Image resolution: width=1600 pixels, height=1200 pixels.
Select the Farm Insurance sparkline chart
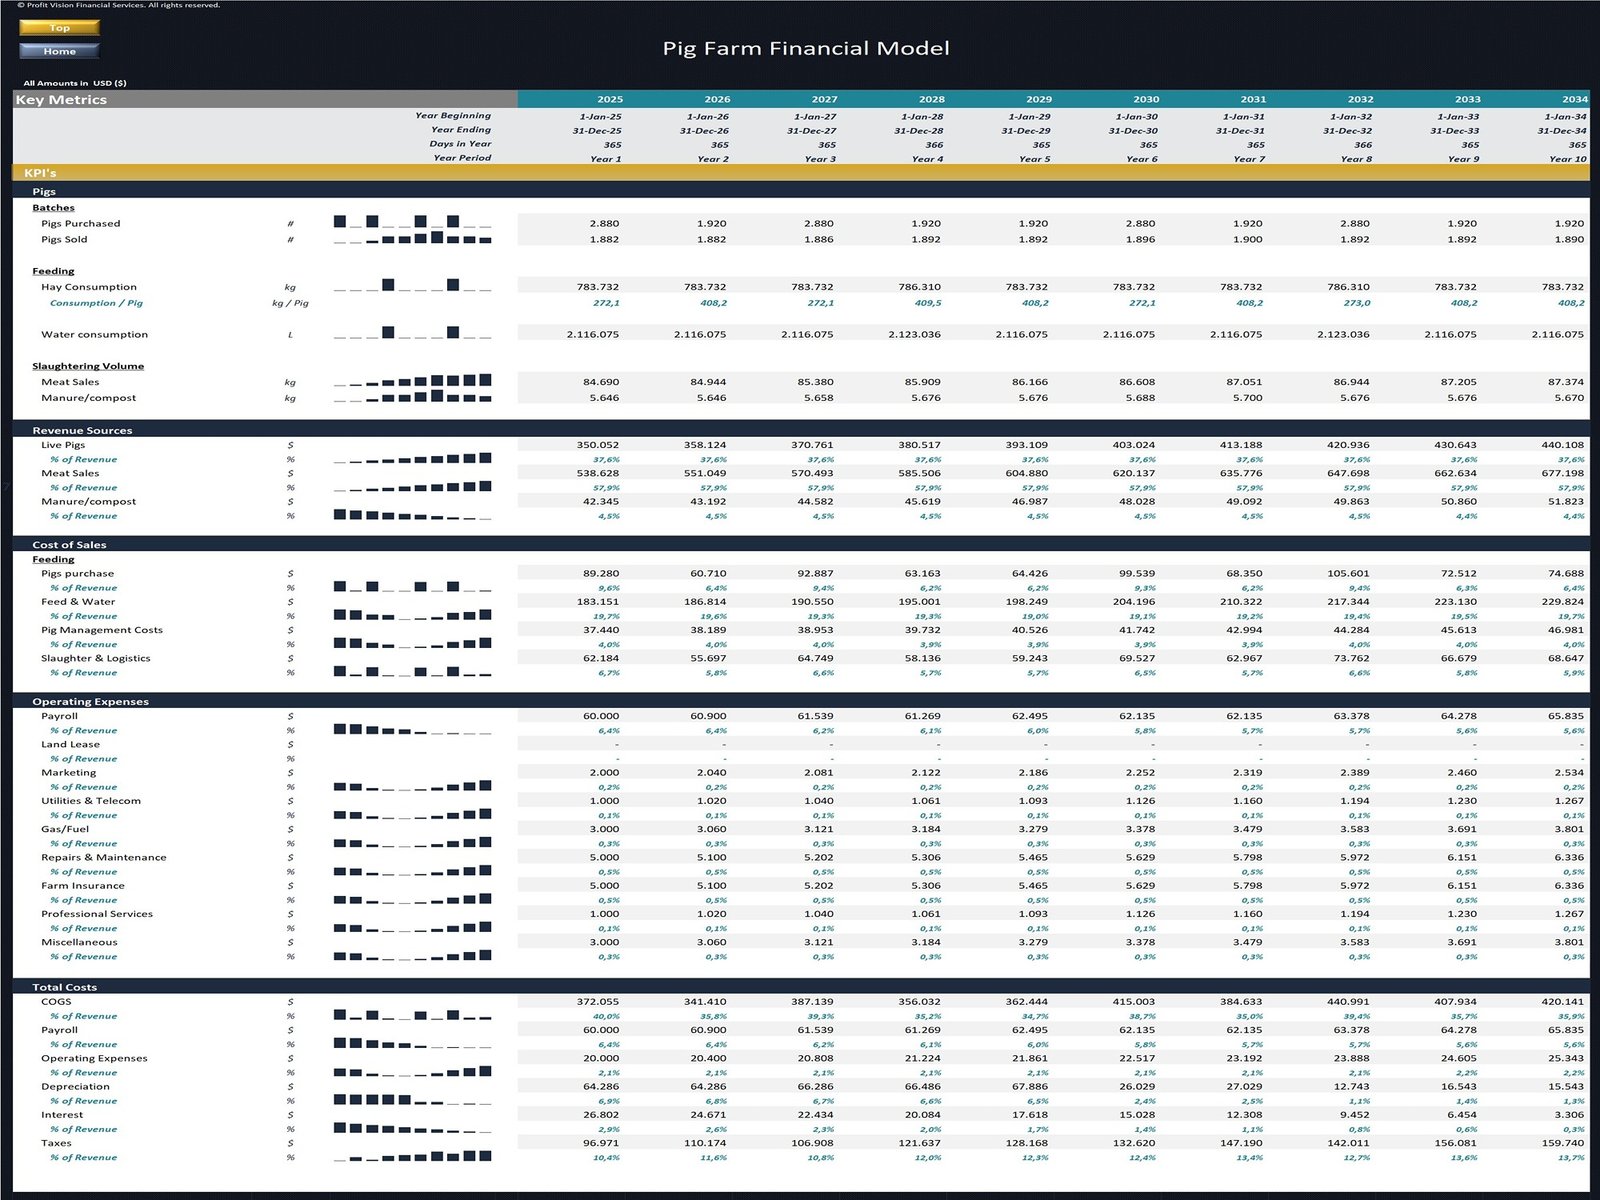pos(412,900)
